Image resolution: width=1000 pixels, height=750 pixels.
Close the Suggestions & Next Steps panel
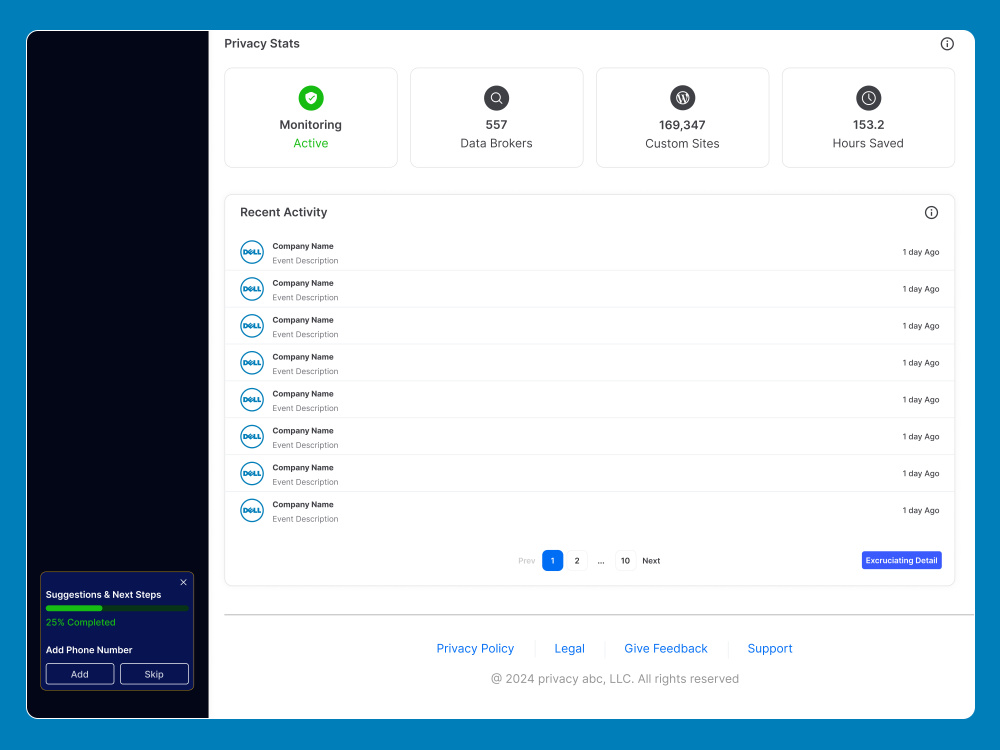pos(183,582)
